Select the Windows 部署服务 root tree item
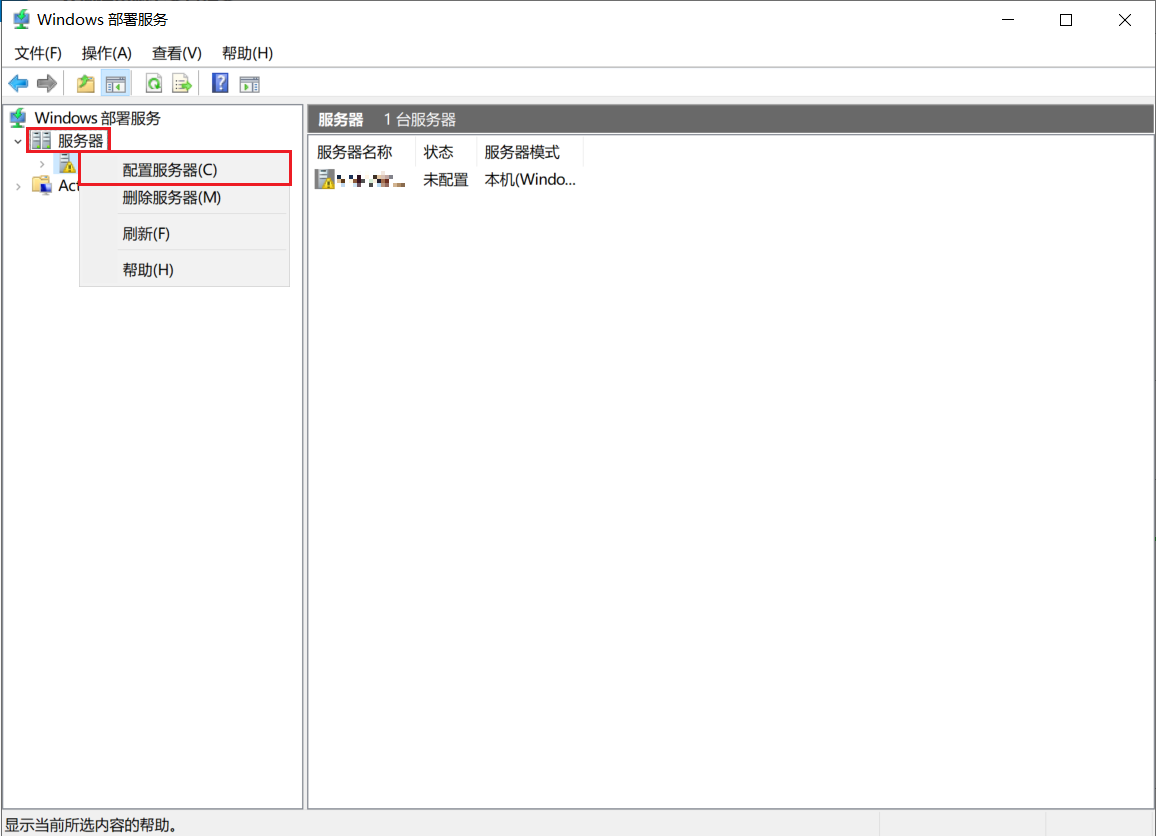1156x836 pixels. [97, 118]
